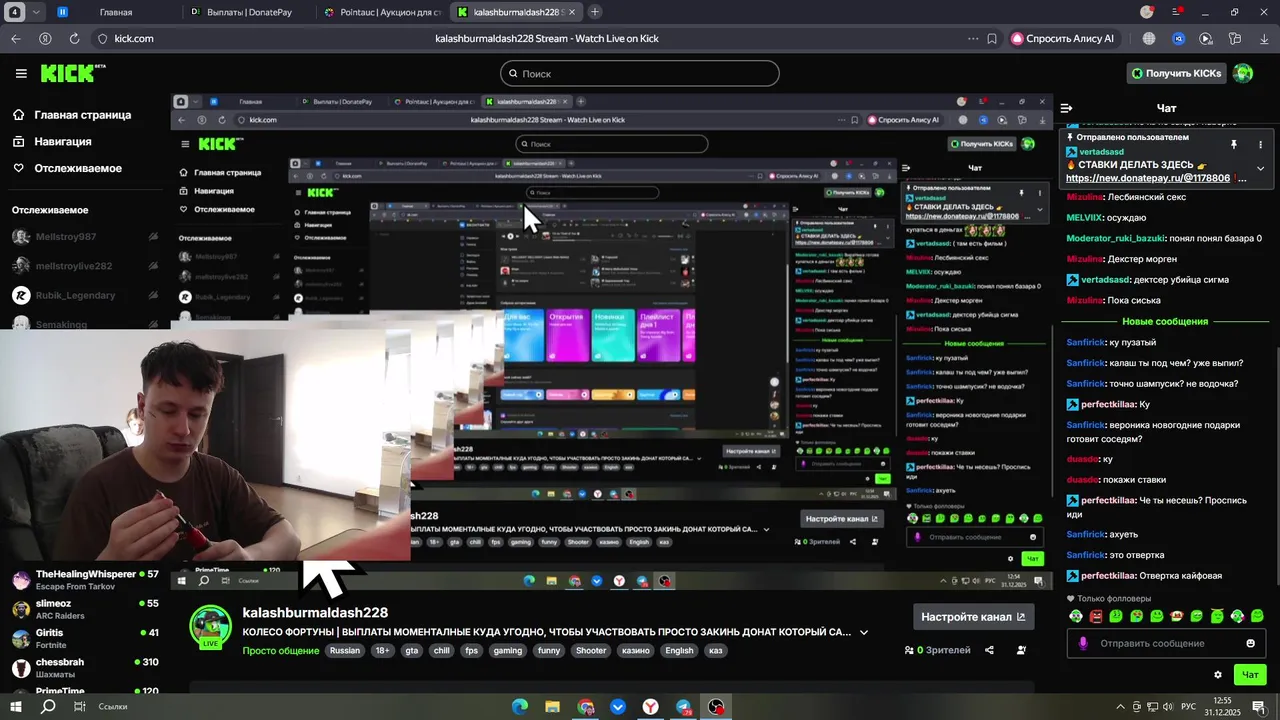The width and height of the screenshot is (1280, 720).
Task: Click Спросить Алису AI button
Action: [1062, 38]
